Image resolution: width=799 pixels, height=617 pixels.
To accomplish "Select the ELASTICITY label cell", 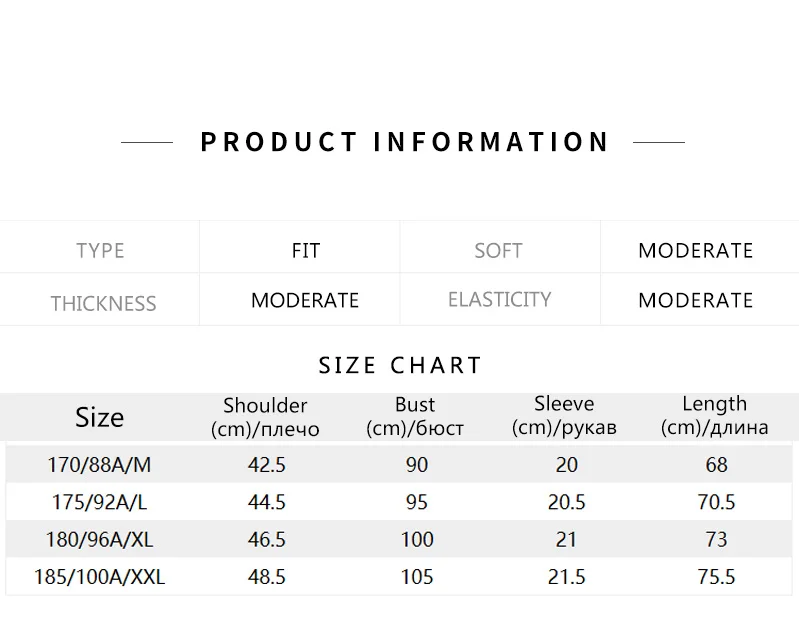I will [499, 299].
